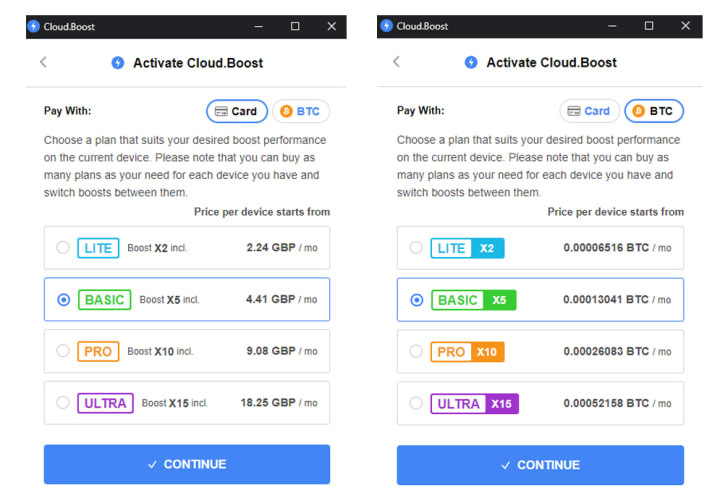Click price text 9.08 GBP / mo
The height and width of the screenshot is (498, 720).
282,351
